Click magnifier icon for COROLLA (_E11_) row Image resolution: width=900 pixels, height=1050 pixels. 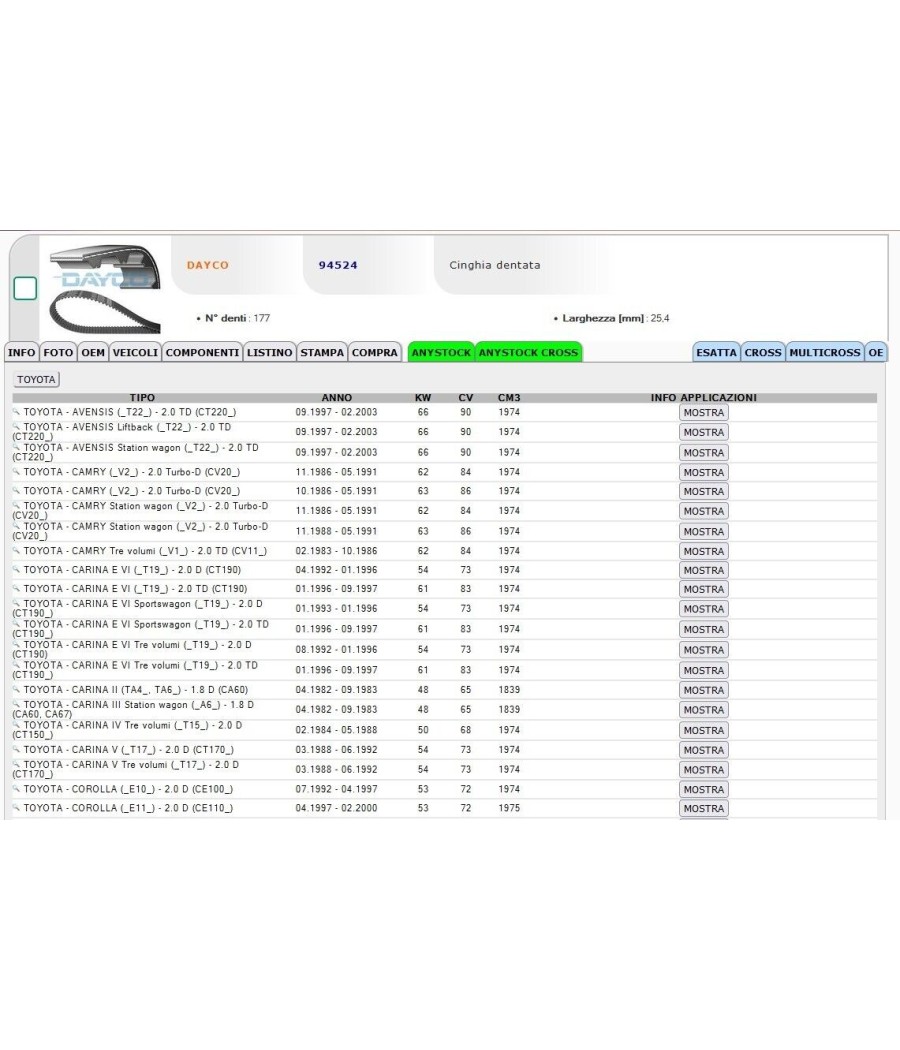[x=16, y=808]
